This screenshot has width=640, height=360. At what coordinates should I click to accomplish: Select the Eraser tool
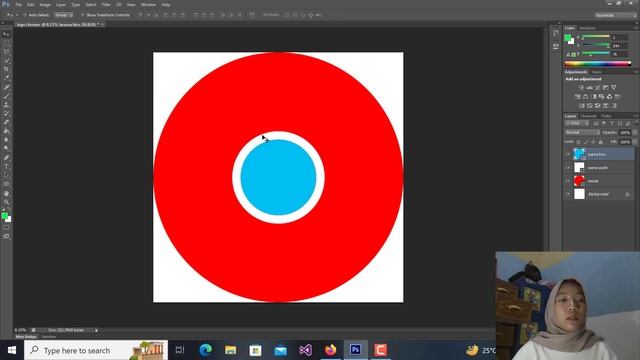click(6, 122)
